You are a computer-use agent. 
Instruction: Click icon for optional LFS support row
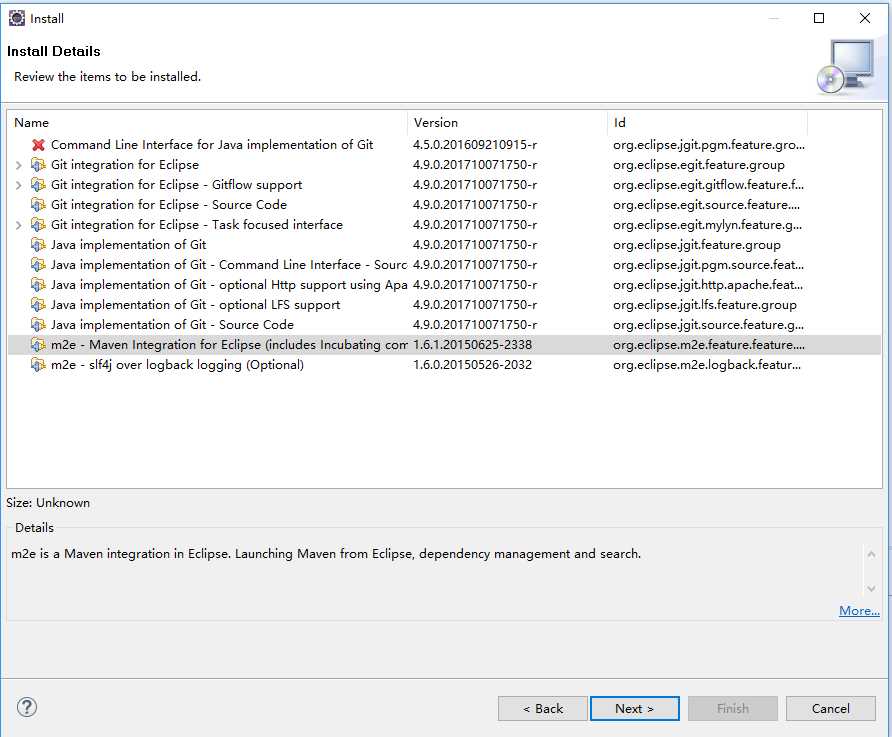(x=38, y=305)
